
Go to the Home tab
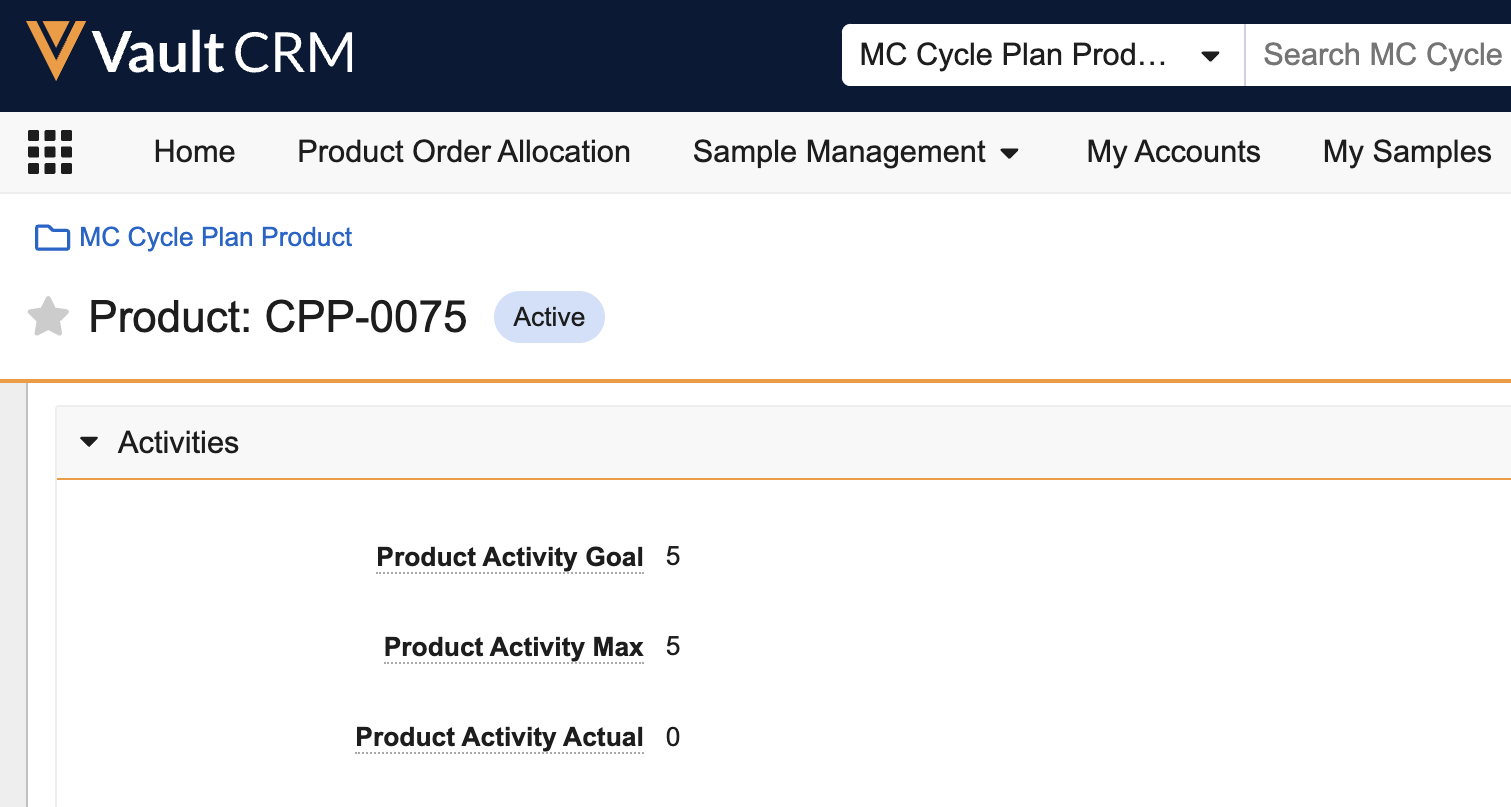pyautogui.click(x=194, y=152)
